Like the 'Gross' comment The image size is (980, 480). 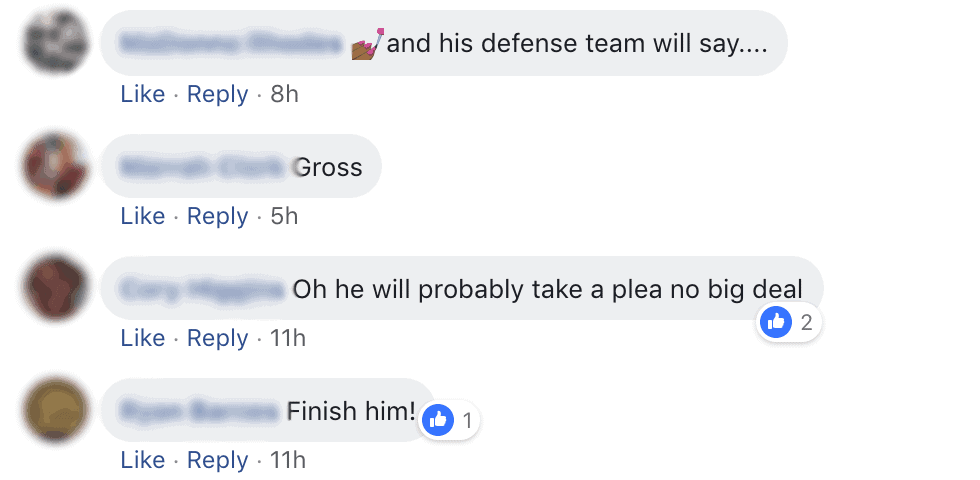coord(142,216)
